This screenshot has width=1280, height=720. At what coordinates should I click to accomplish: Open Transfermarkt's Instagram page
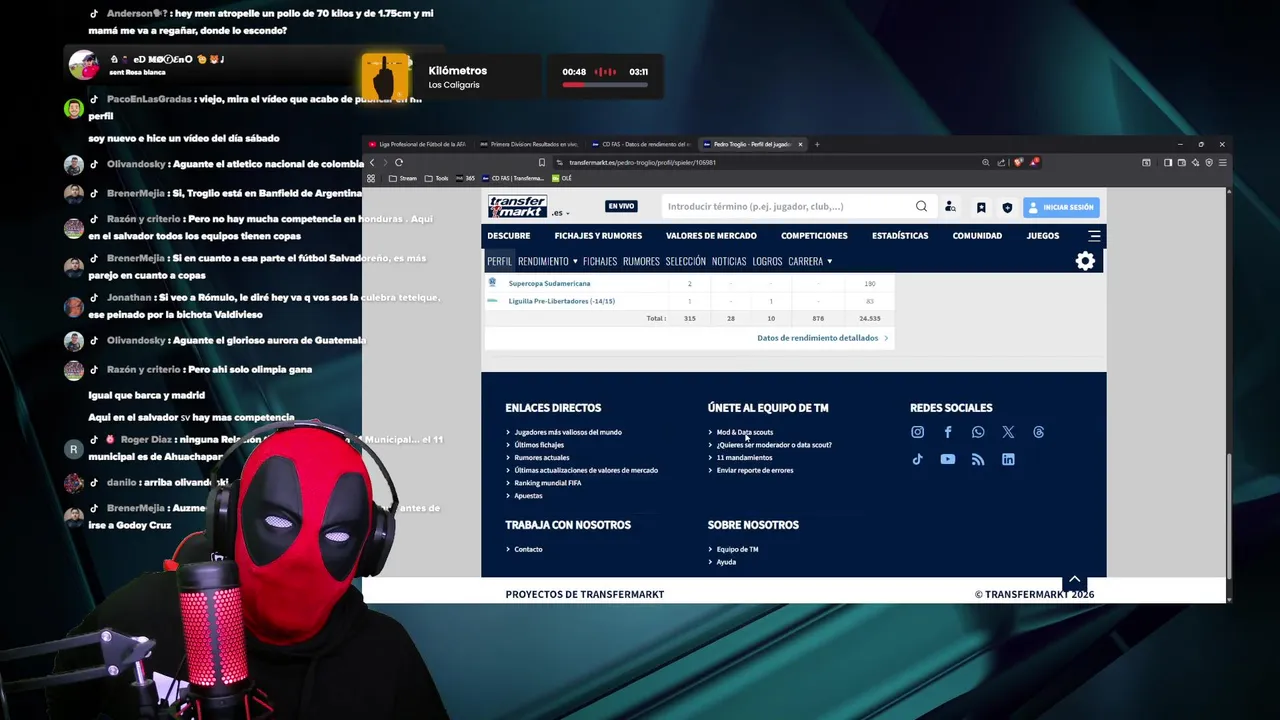tap(917, 432)
